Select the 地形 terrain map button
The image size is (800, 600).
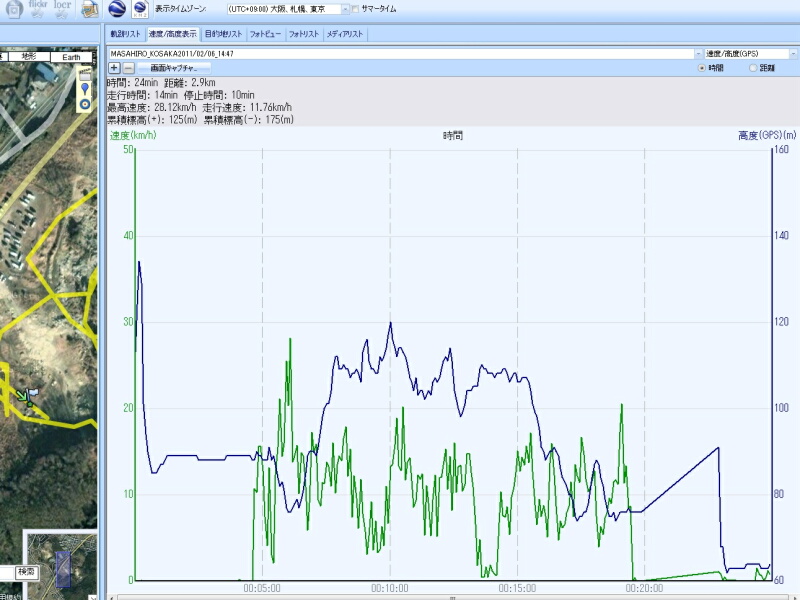pos(29,57)
